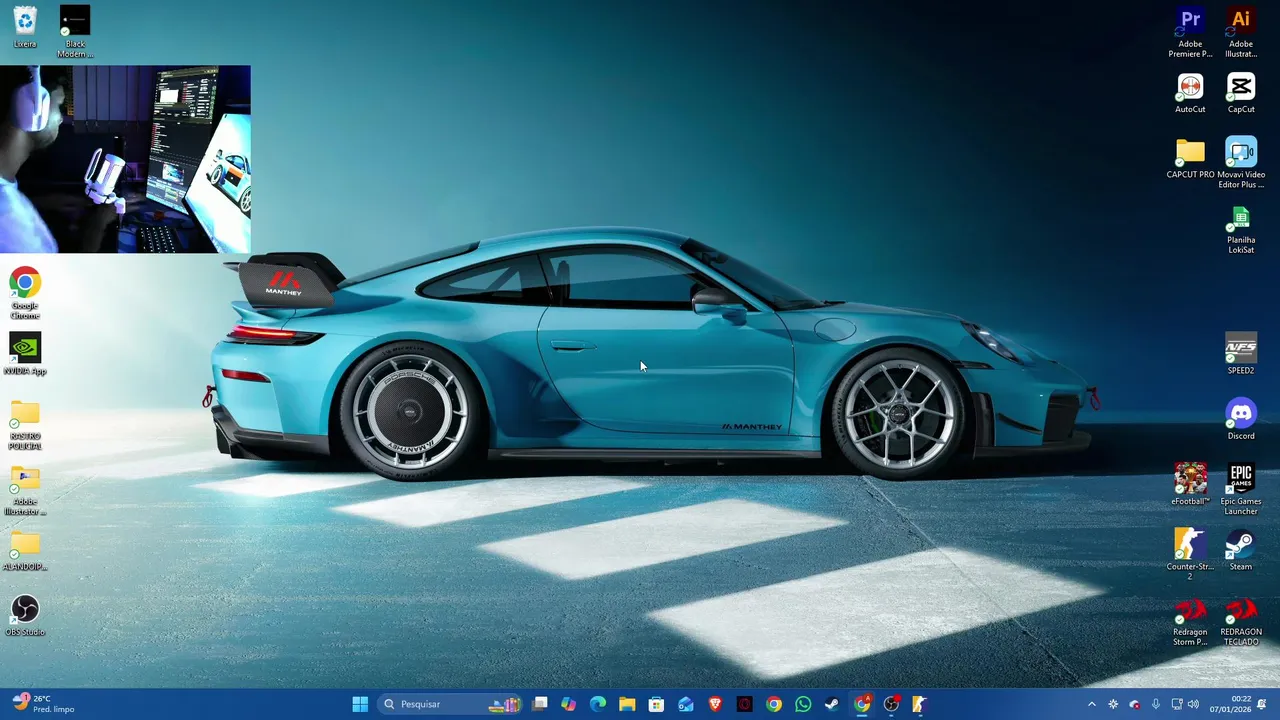Click the sun-shaped system tray icon
Viewport: 1280px width, 720px height.
pos(1113,704)
